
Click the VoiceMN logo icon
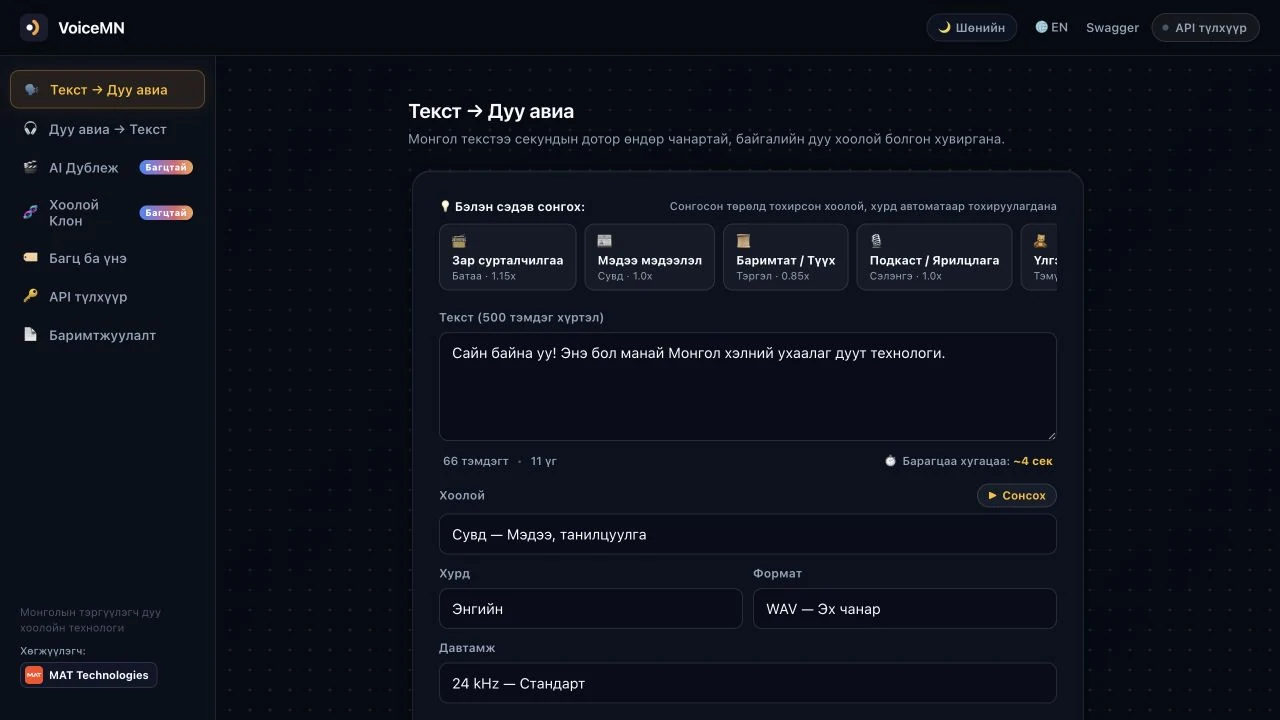click(34, 28)
